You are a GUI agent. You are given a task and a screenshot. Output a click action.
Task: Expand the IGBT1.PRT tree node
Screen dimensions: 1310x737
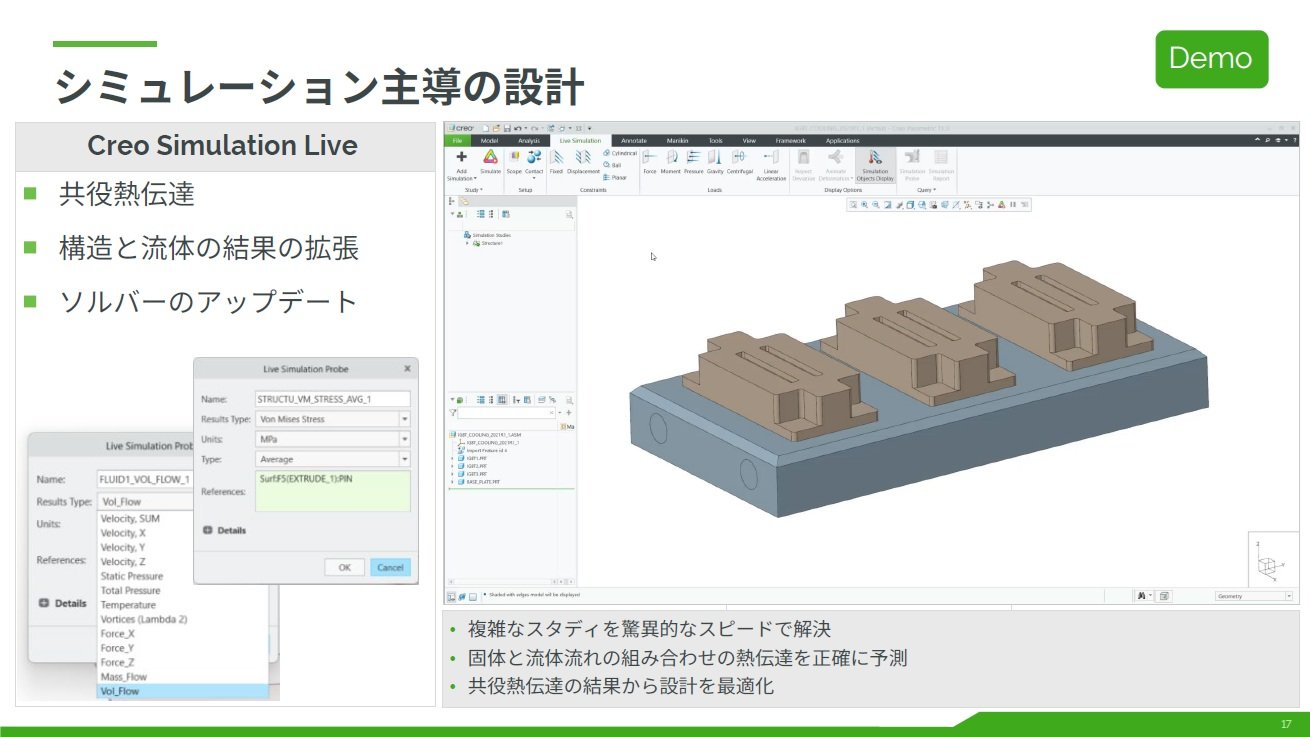tap(453, 458)
